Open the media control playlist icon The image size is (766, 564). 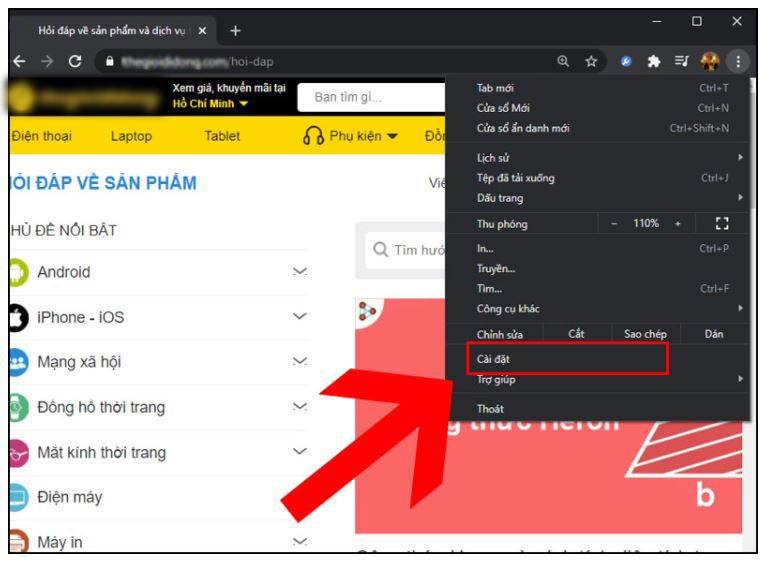tap(681, 62)
